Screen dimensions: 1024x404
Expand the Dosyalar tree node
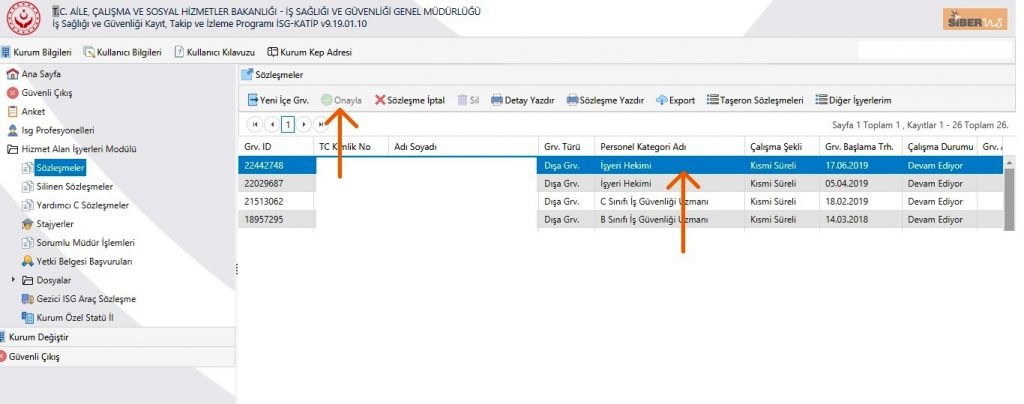coord(13,280)
